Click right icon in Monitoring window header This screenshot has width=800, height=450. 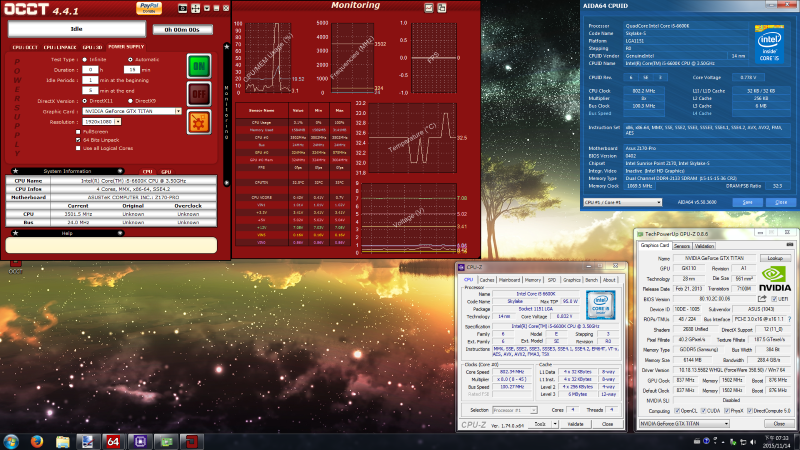point(442,8)
